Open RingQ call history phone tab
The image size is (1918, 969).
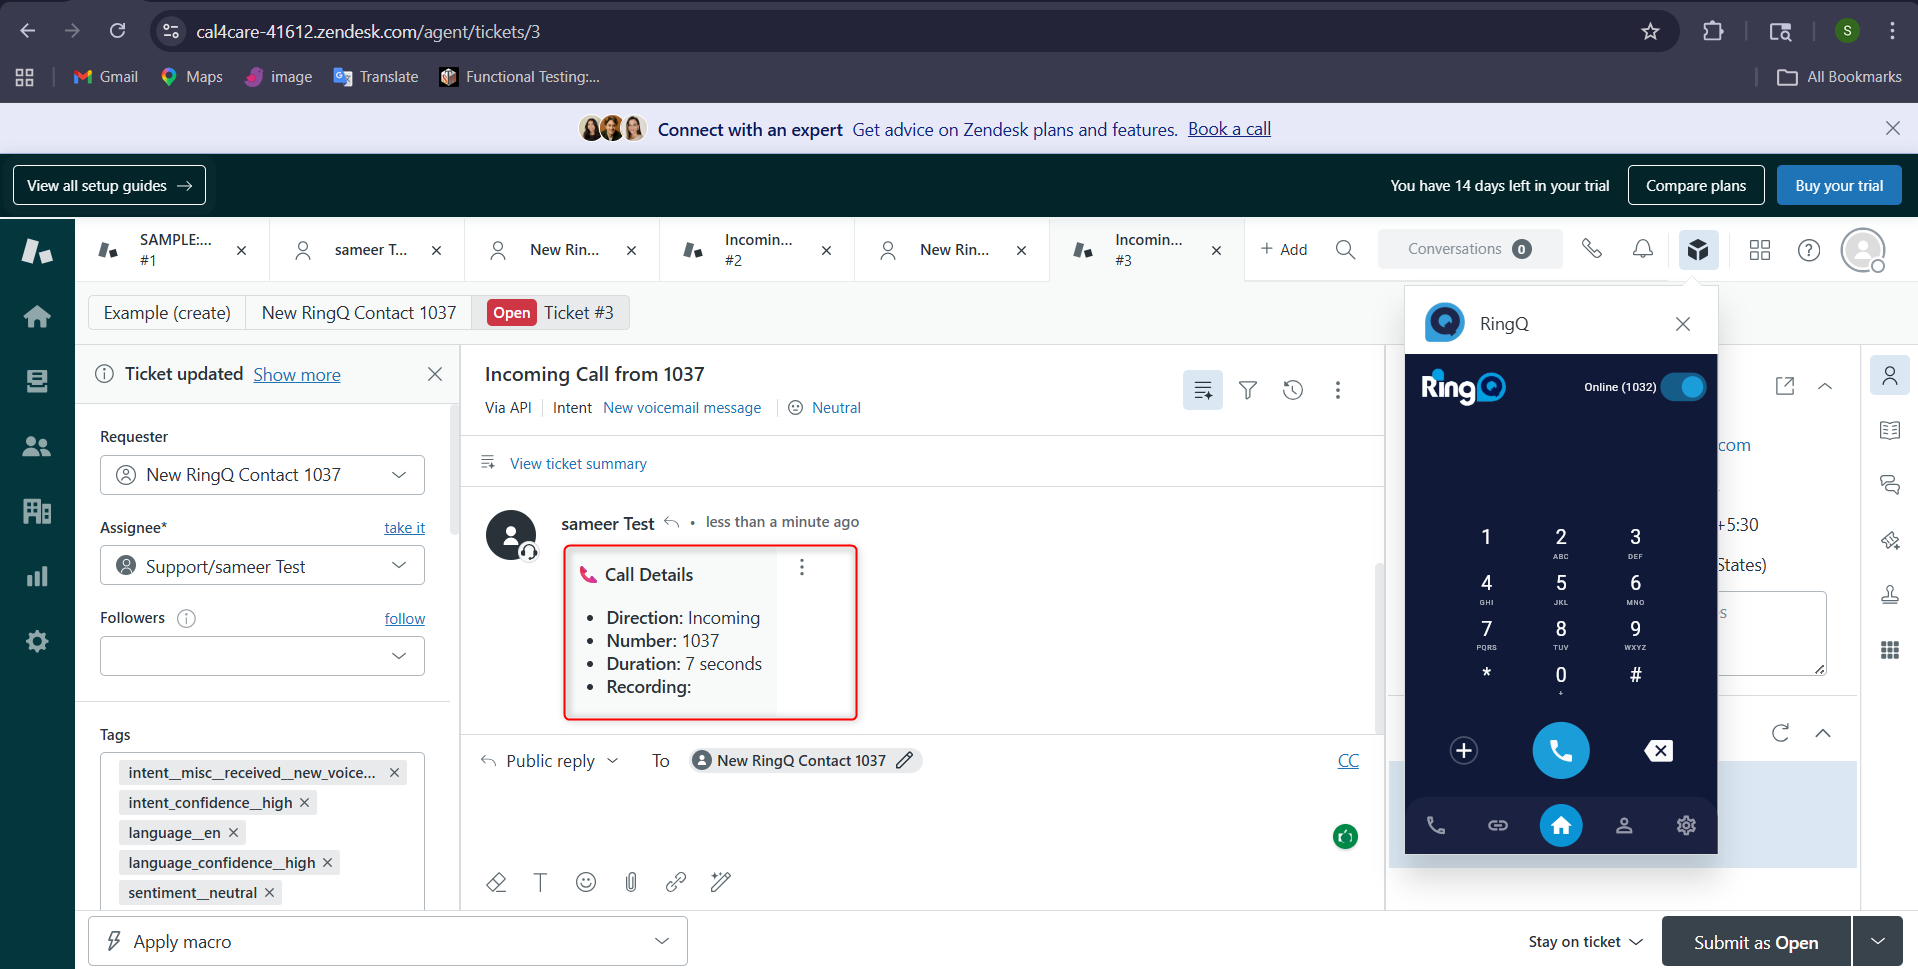point(1436,825)
